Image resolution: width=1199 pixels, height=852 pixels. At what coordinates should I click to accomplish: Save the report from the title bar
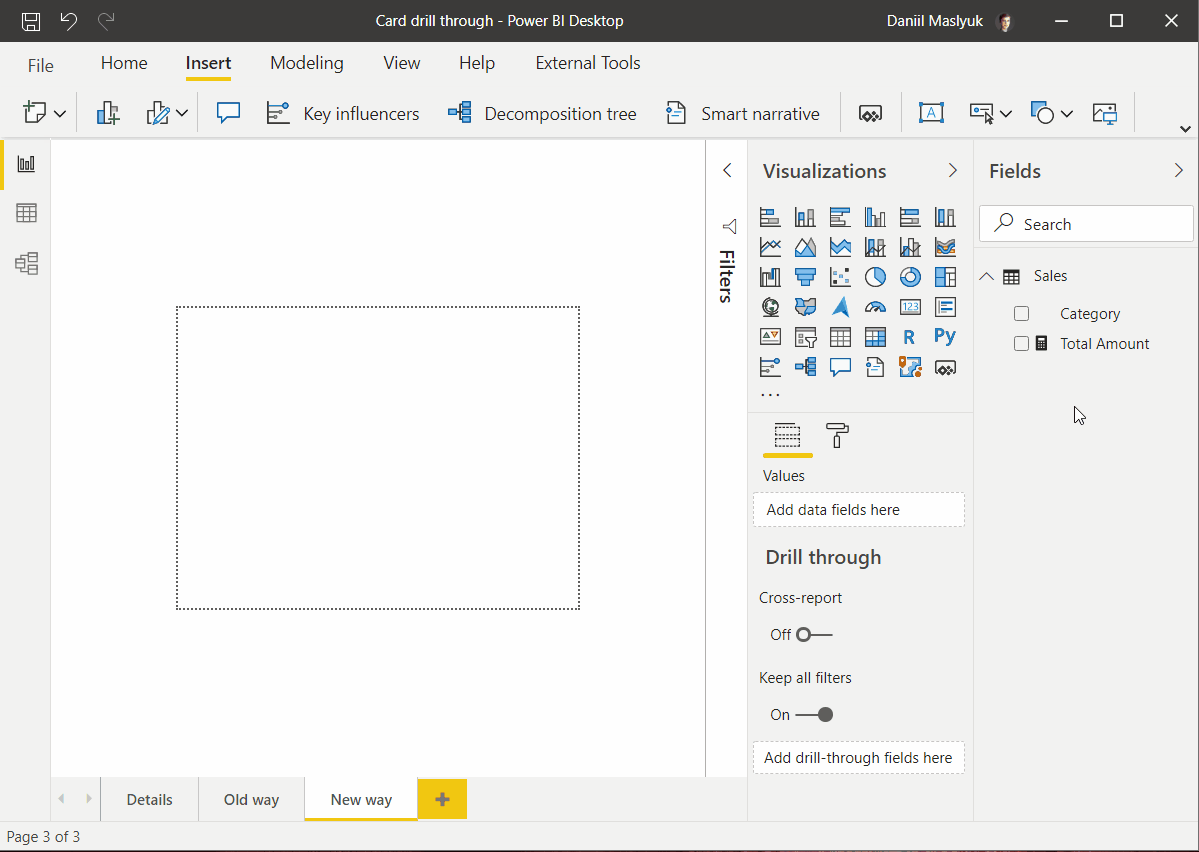click(x=31, y=21)
